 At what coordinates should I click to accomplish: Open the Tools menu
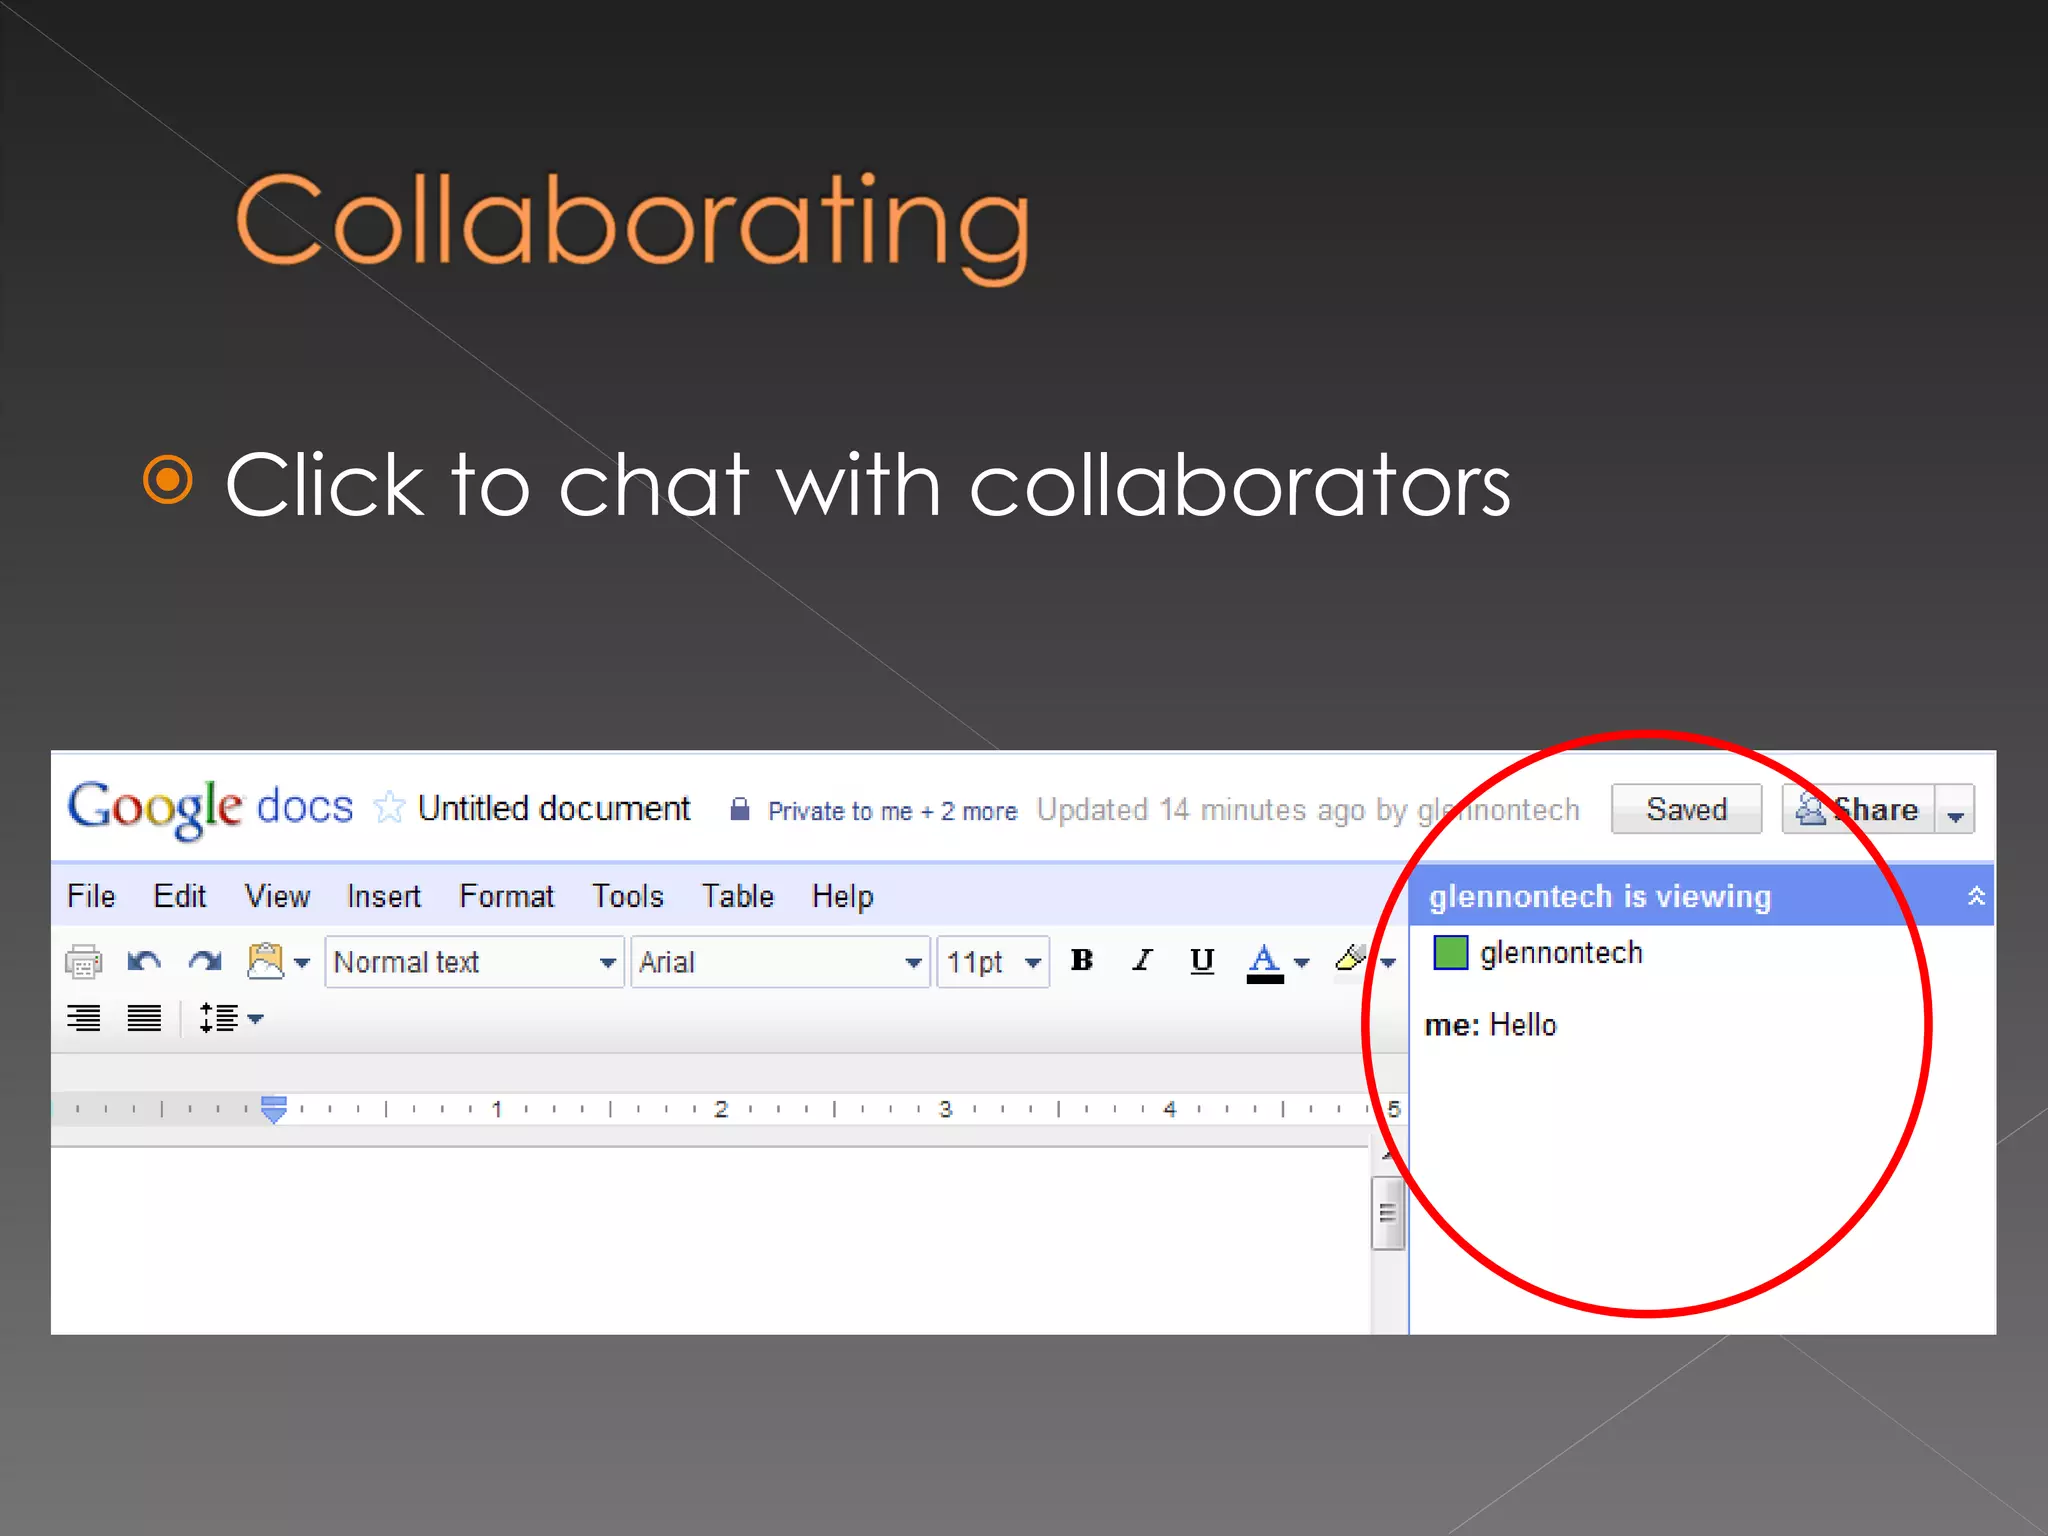point(628,896)
